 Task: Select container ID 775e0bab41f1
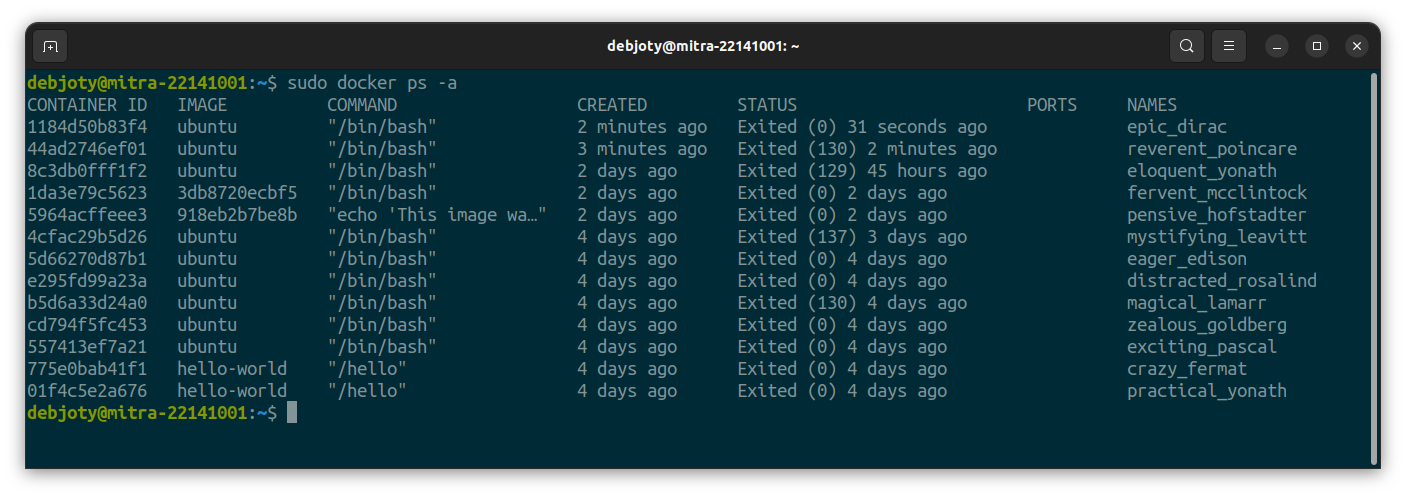pos(87,369)
